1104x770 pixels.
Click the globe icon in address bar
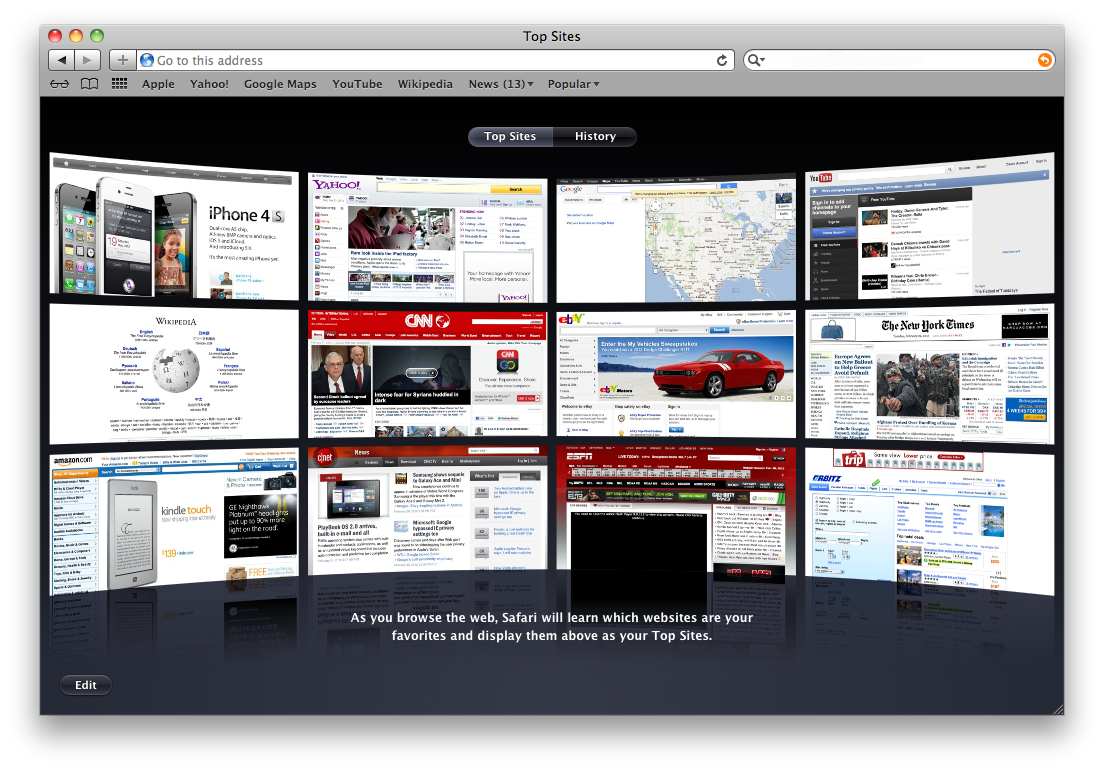(x=147, y=61)
